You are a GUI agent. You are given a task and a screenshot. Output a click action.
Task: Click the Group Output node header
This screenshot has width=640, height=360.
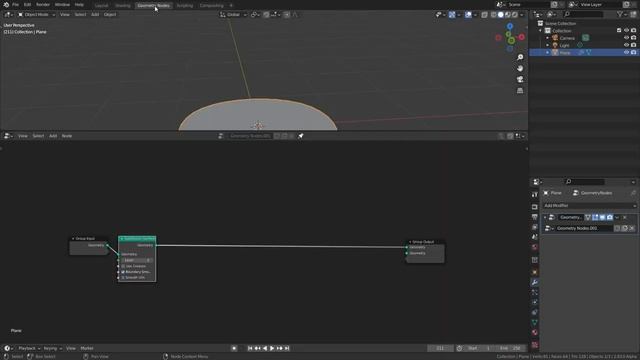click(425, 242)
